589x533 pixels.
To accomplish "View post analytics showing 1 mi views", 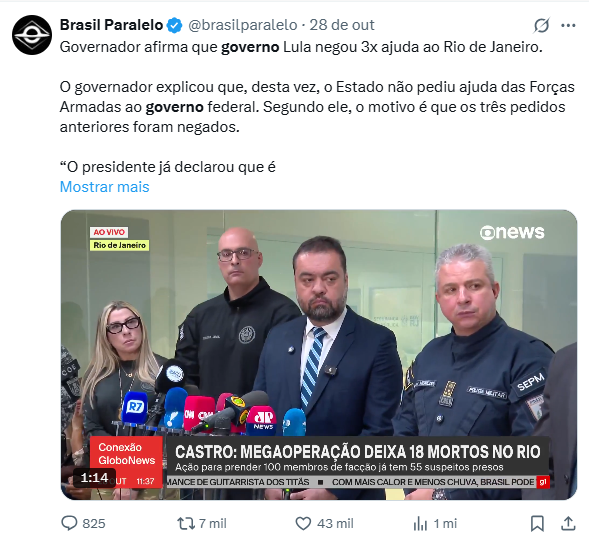I will tap(420, 523).
